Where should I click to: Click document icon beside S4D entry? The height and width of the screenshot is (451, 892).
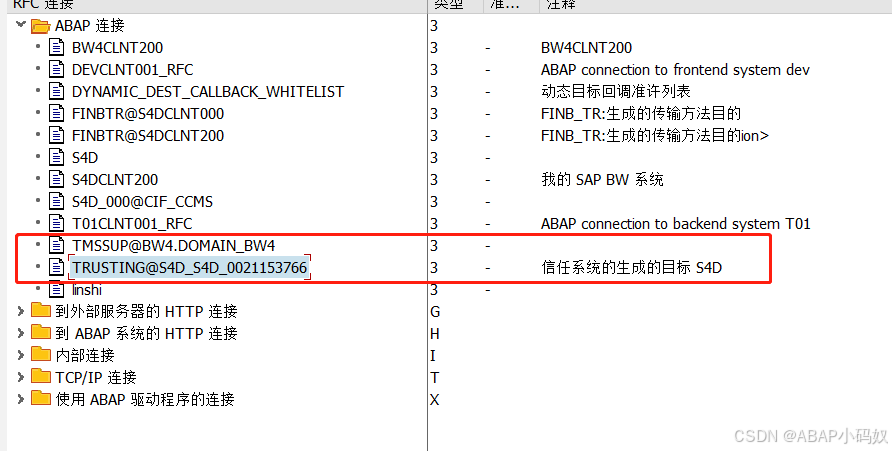pos(56,157)
